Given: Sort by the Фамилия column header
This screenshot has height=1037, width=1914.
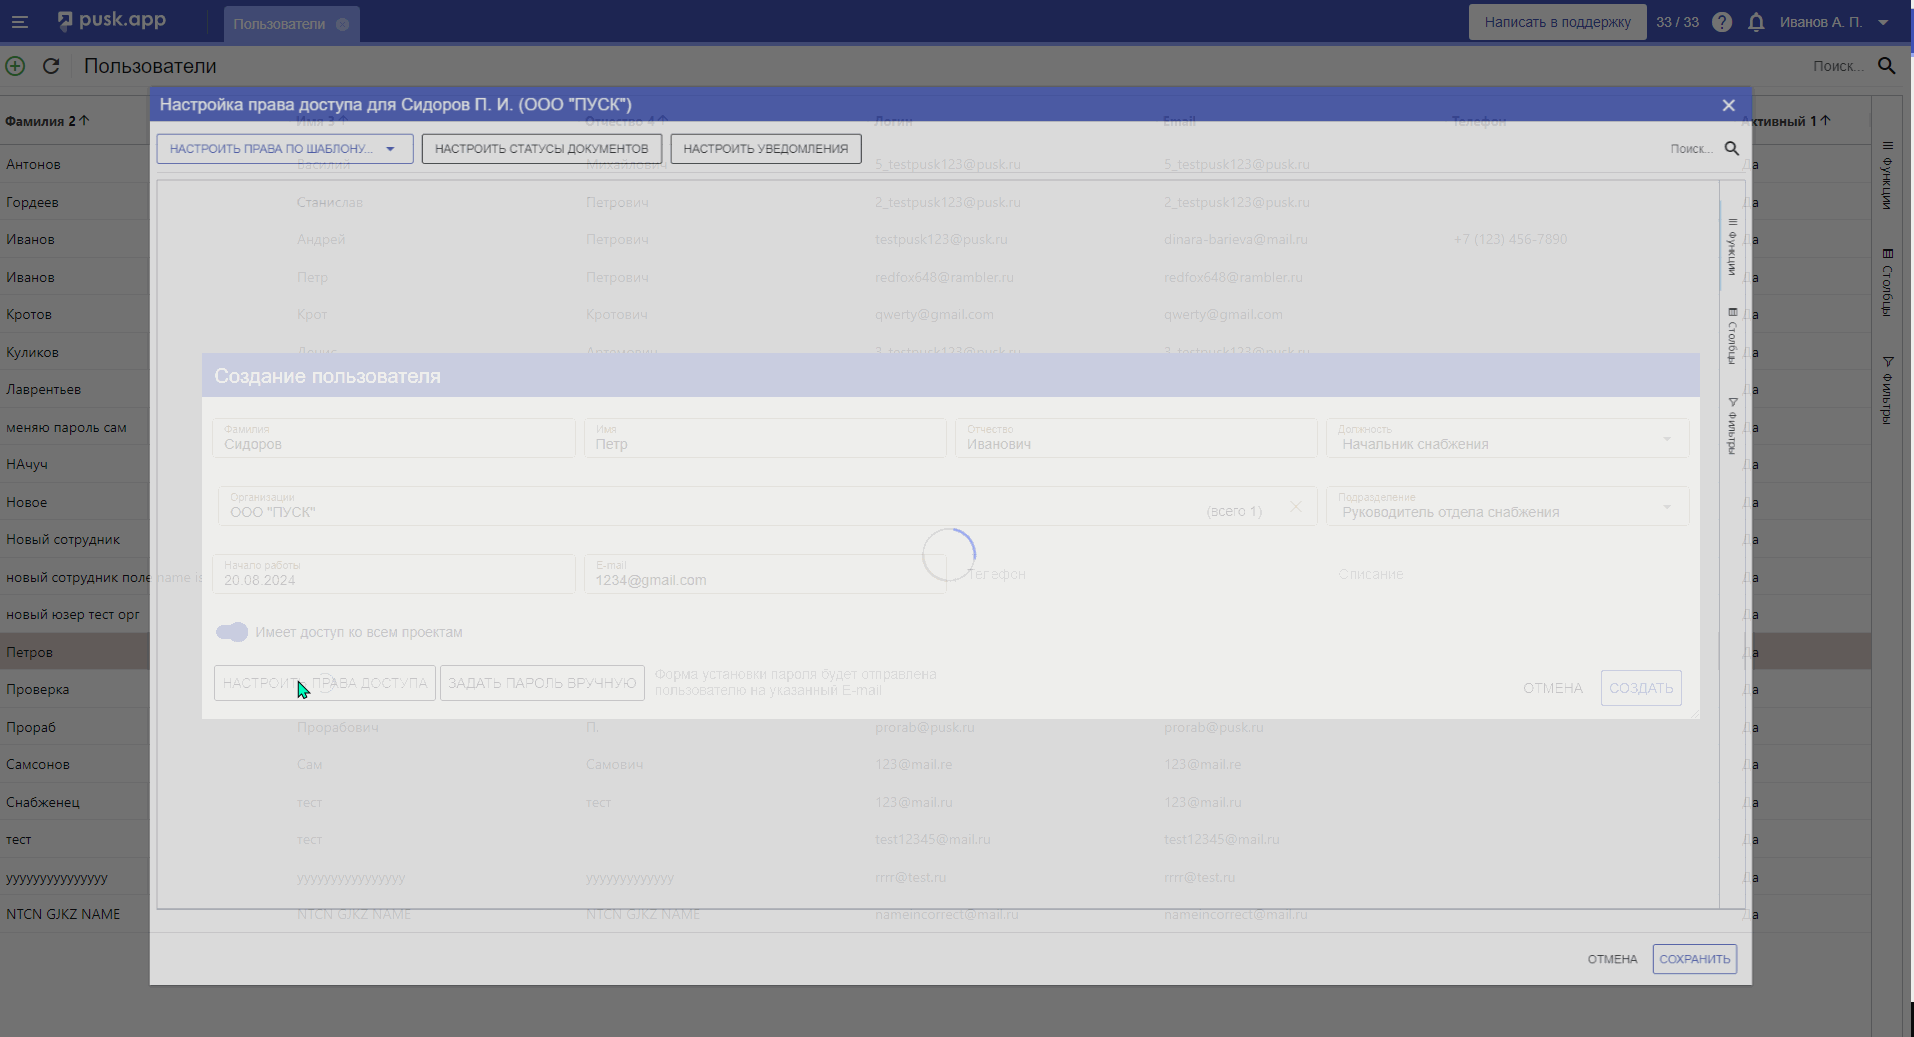Looking at the screenshot, I should pos(47,121).
